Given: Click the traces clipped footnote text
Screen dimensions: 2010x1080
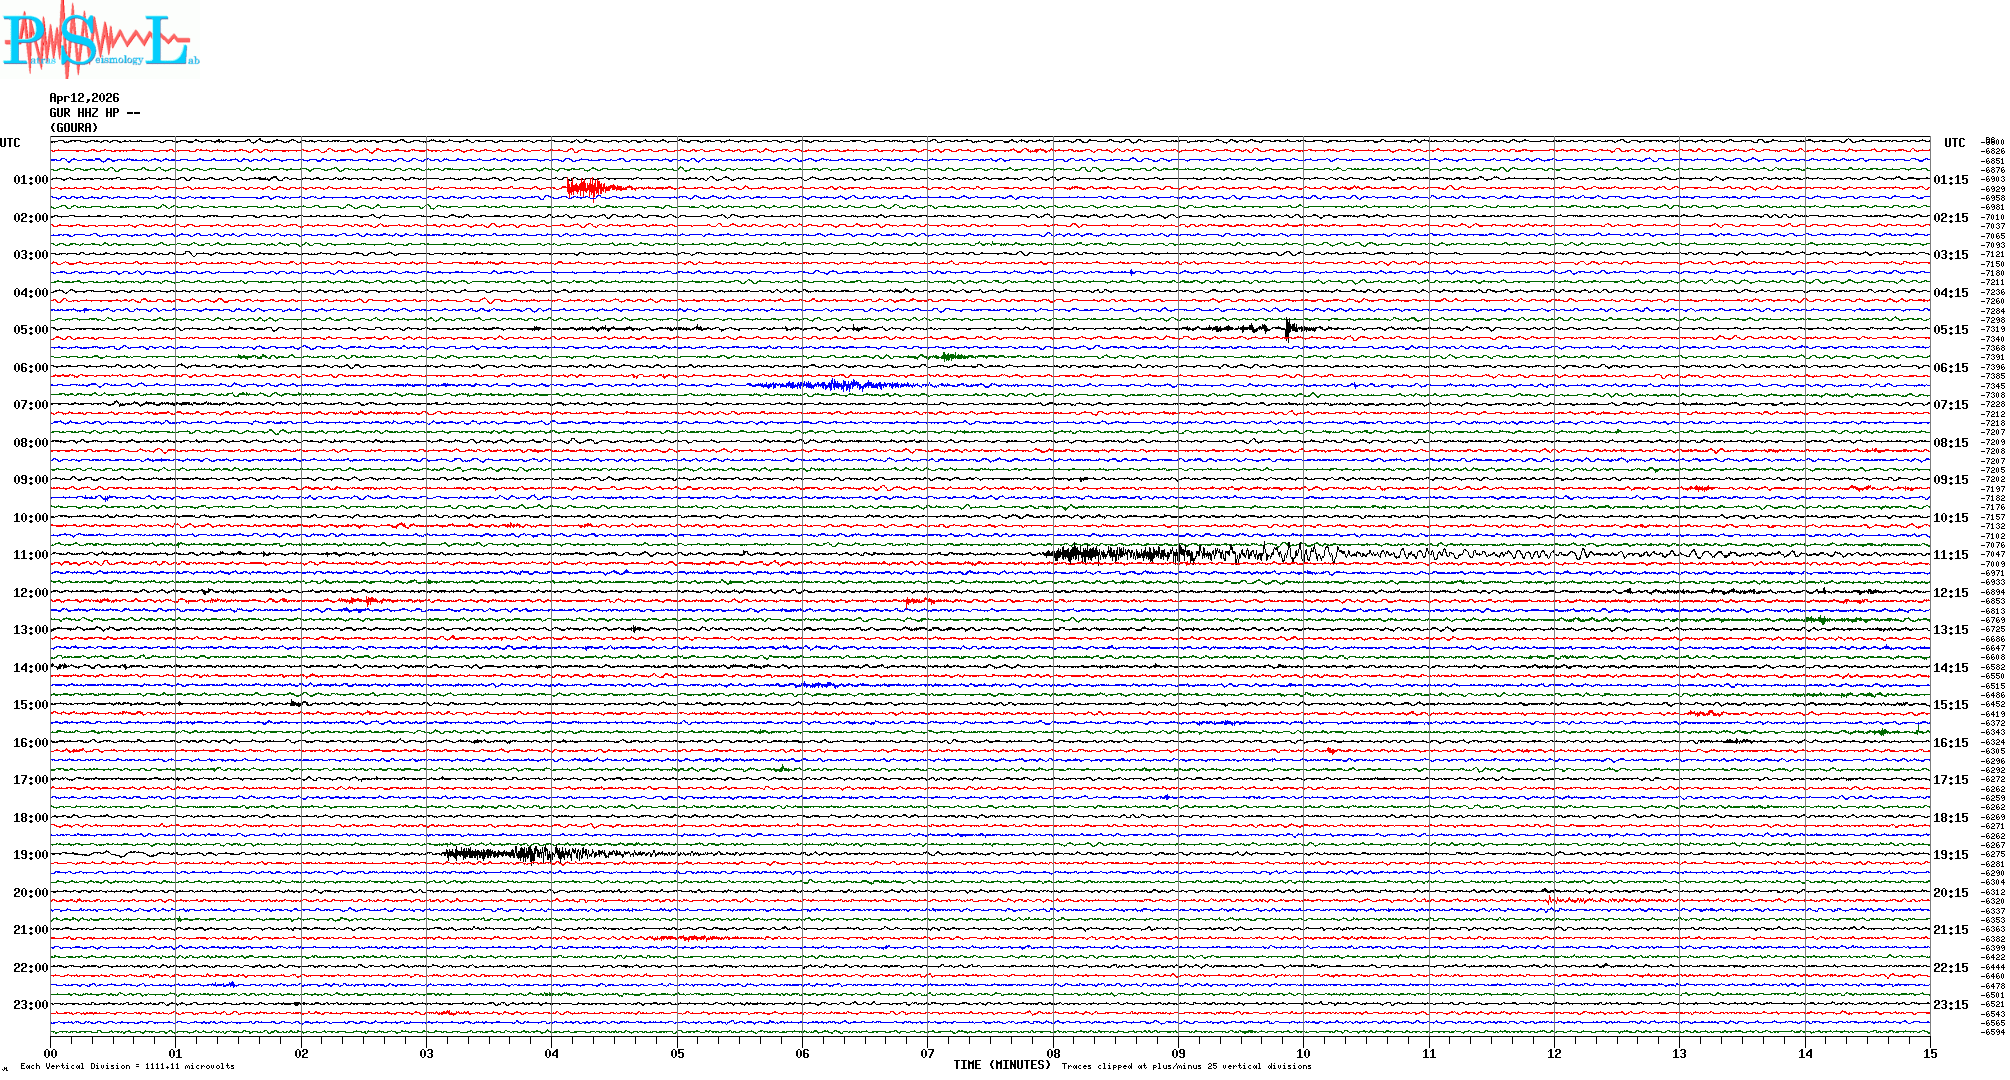Looking at the screenshot, I should (x=1186, y=1066).
